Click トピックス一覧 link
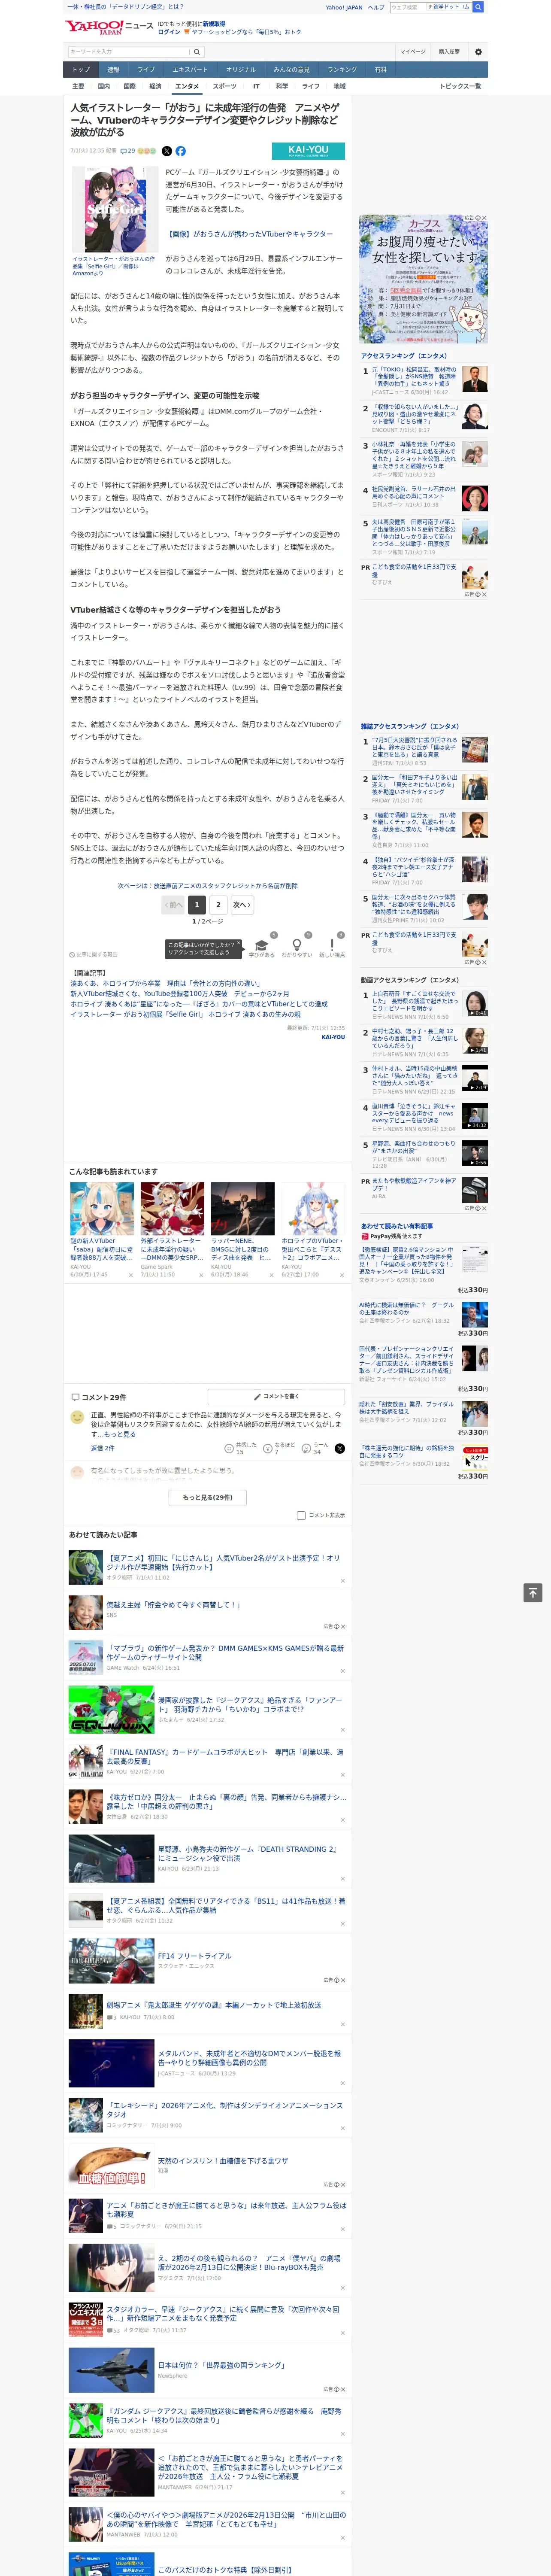551x2576 pixels. pyautogui.click(x=460, y=86)
